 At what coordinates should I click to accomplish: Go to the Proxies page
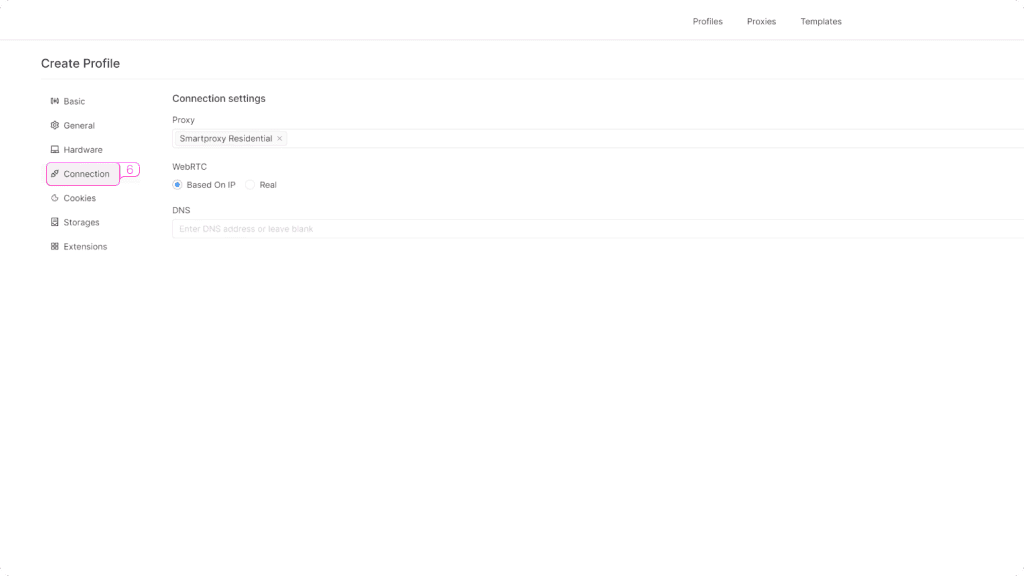(761, 21)
